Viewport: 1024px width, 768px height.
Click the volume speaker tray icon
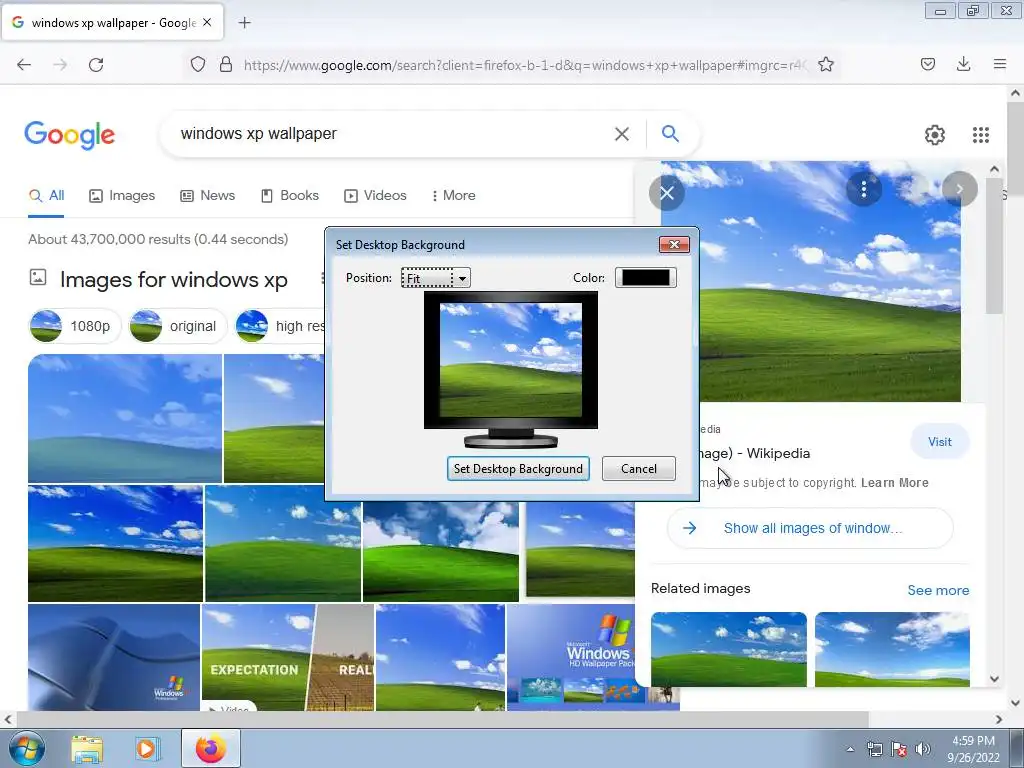(x=923, y=749)
